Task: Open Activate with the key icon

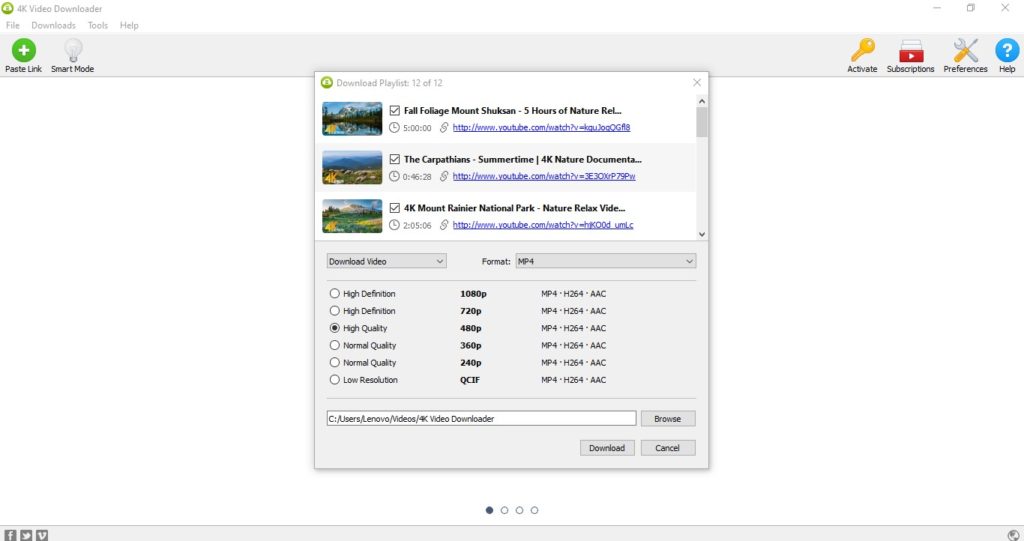Action: [x=862, y=50]
